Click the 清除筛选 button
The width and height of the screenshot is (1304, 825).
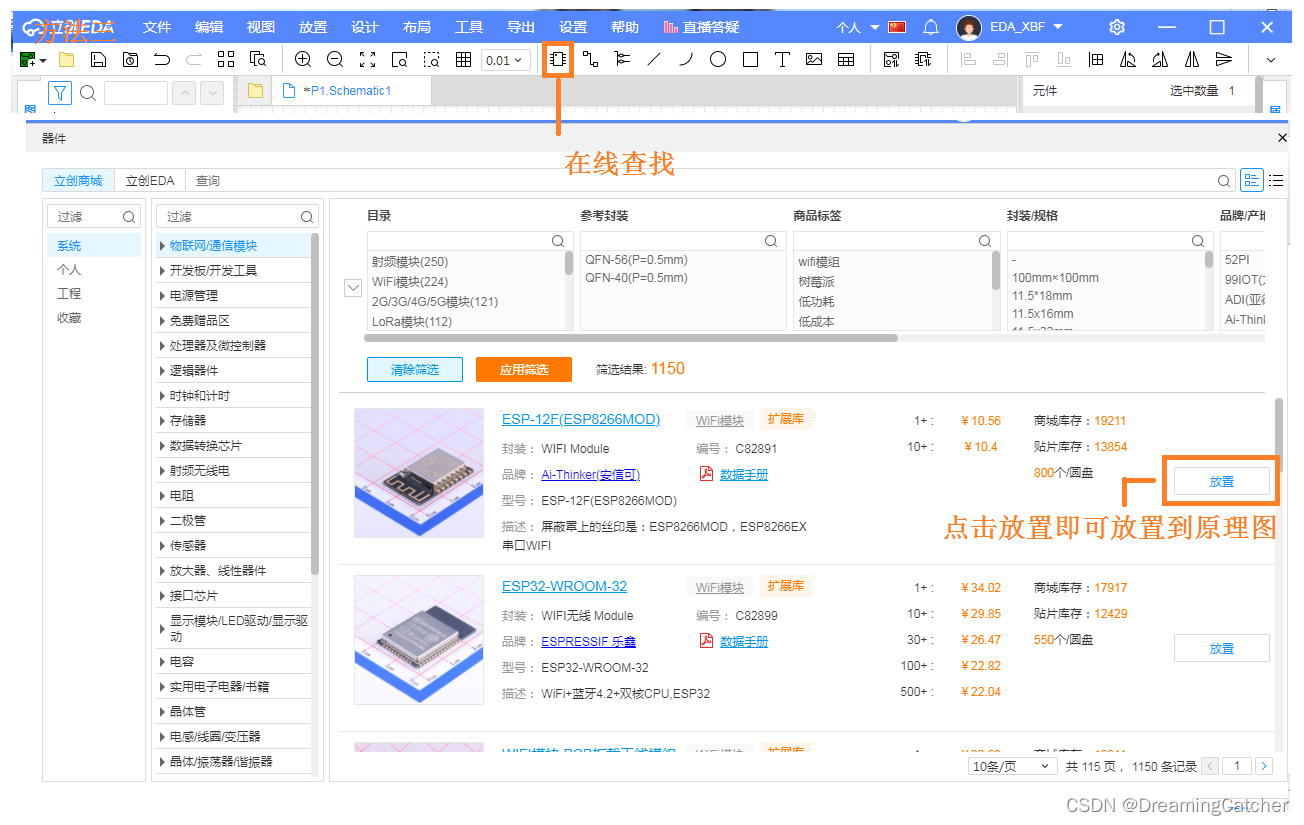pos(415,369)
